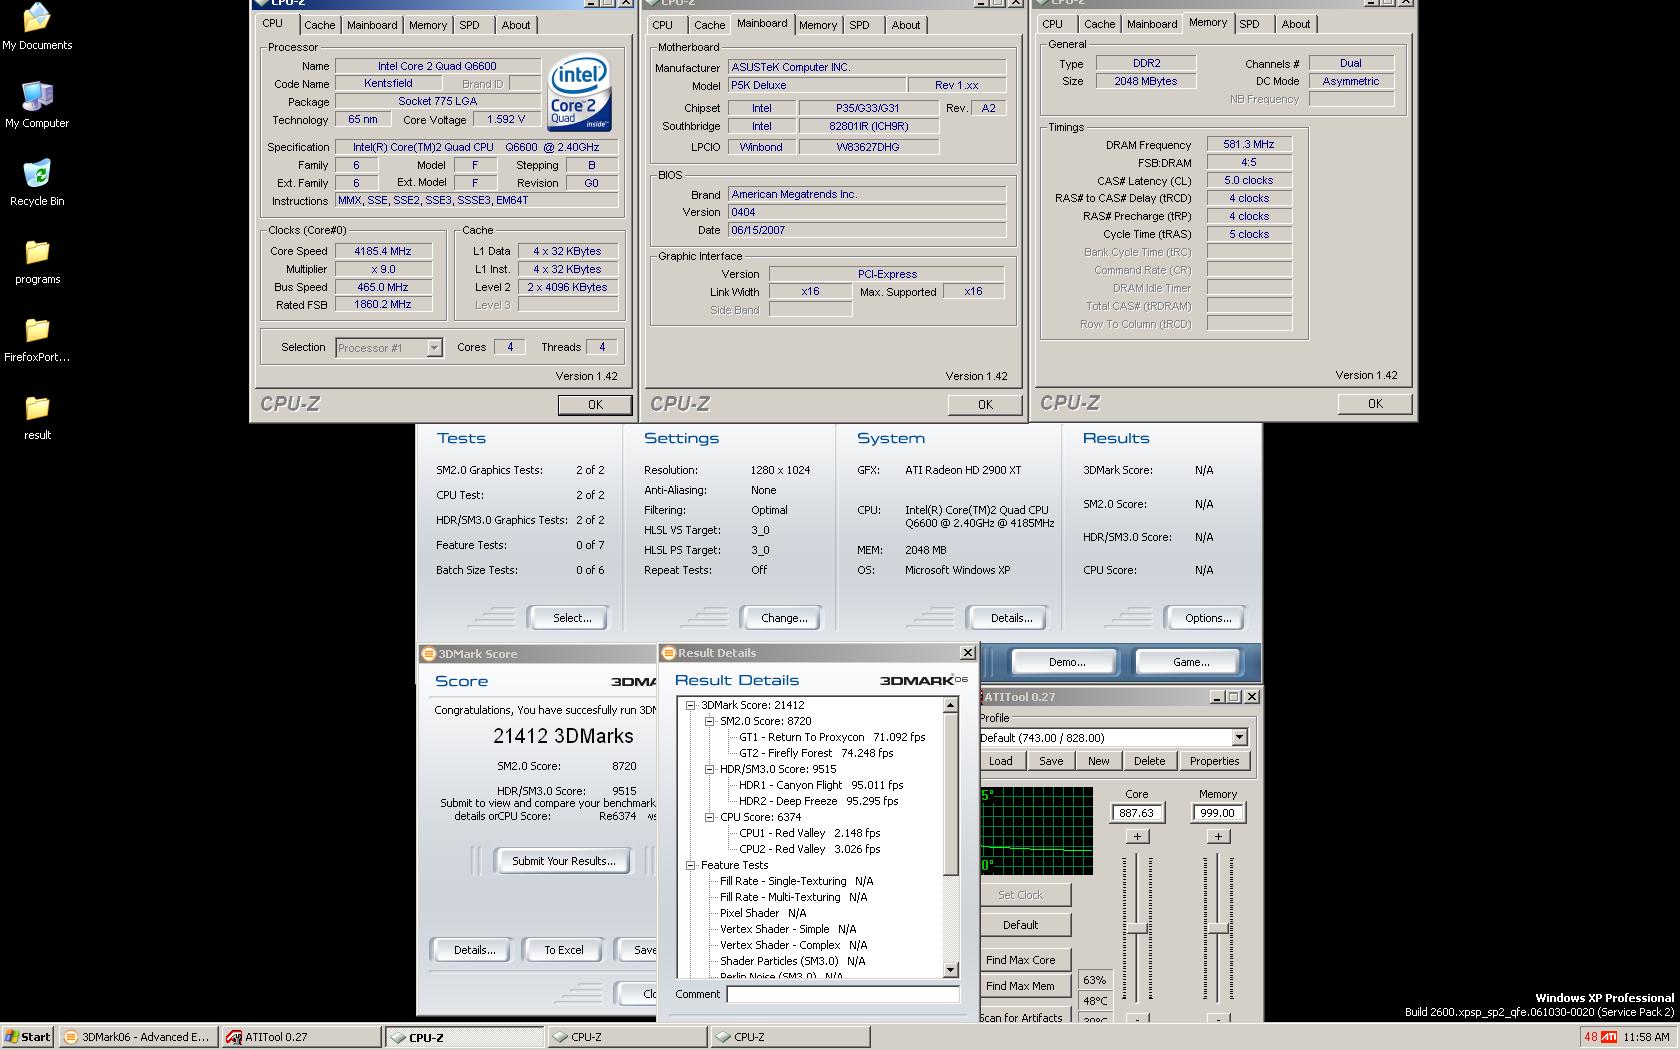Click scroll down arrow in Result Details tree

click(x=951, y=970)
